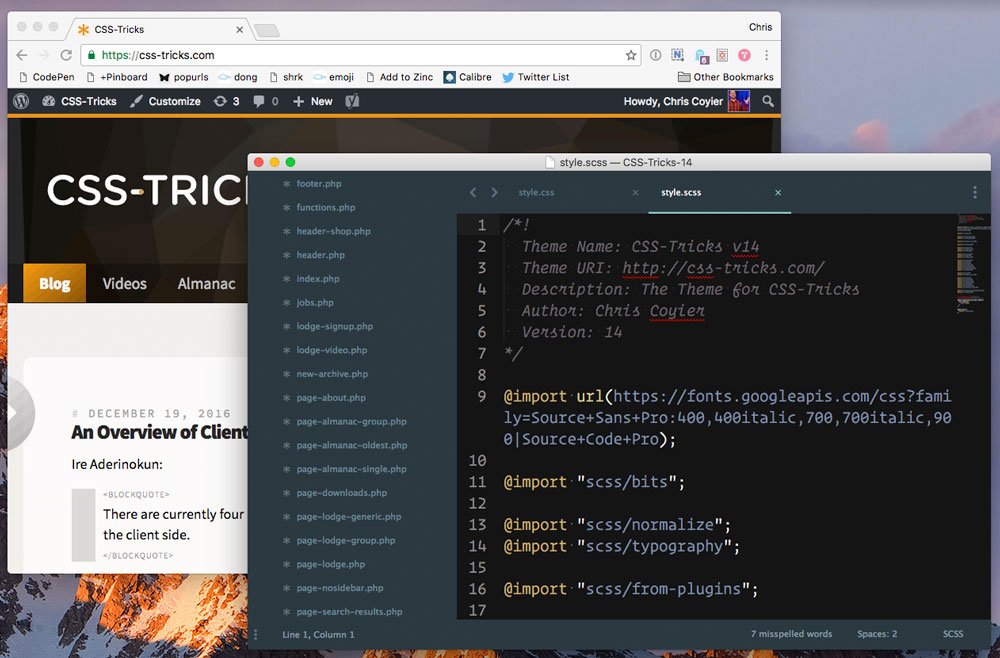This screenshot has width=1000, height=658.
Task: Open header.php in the sidebar
Action: (321, 255)
